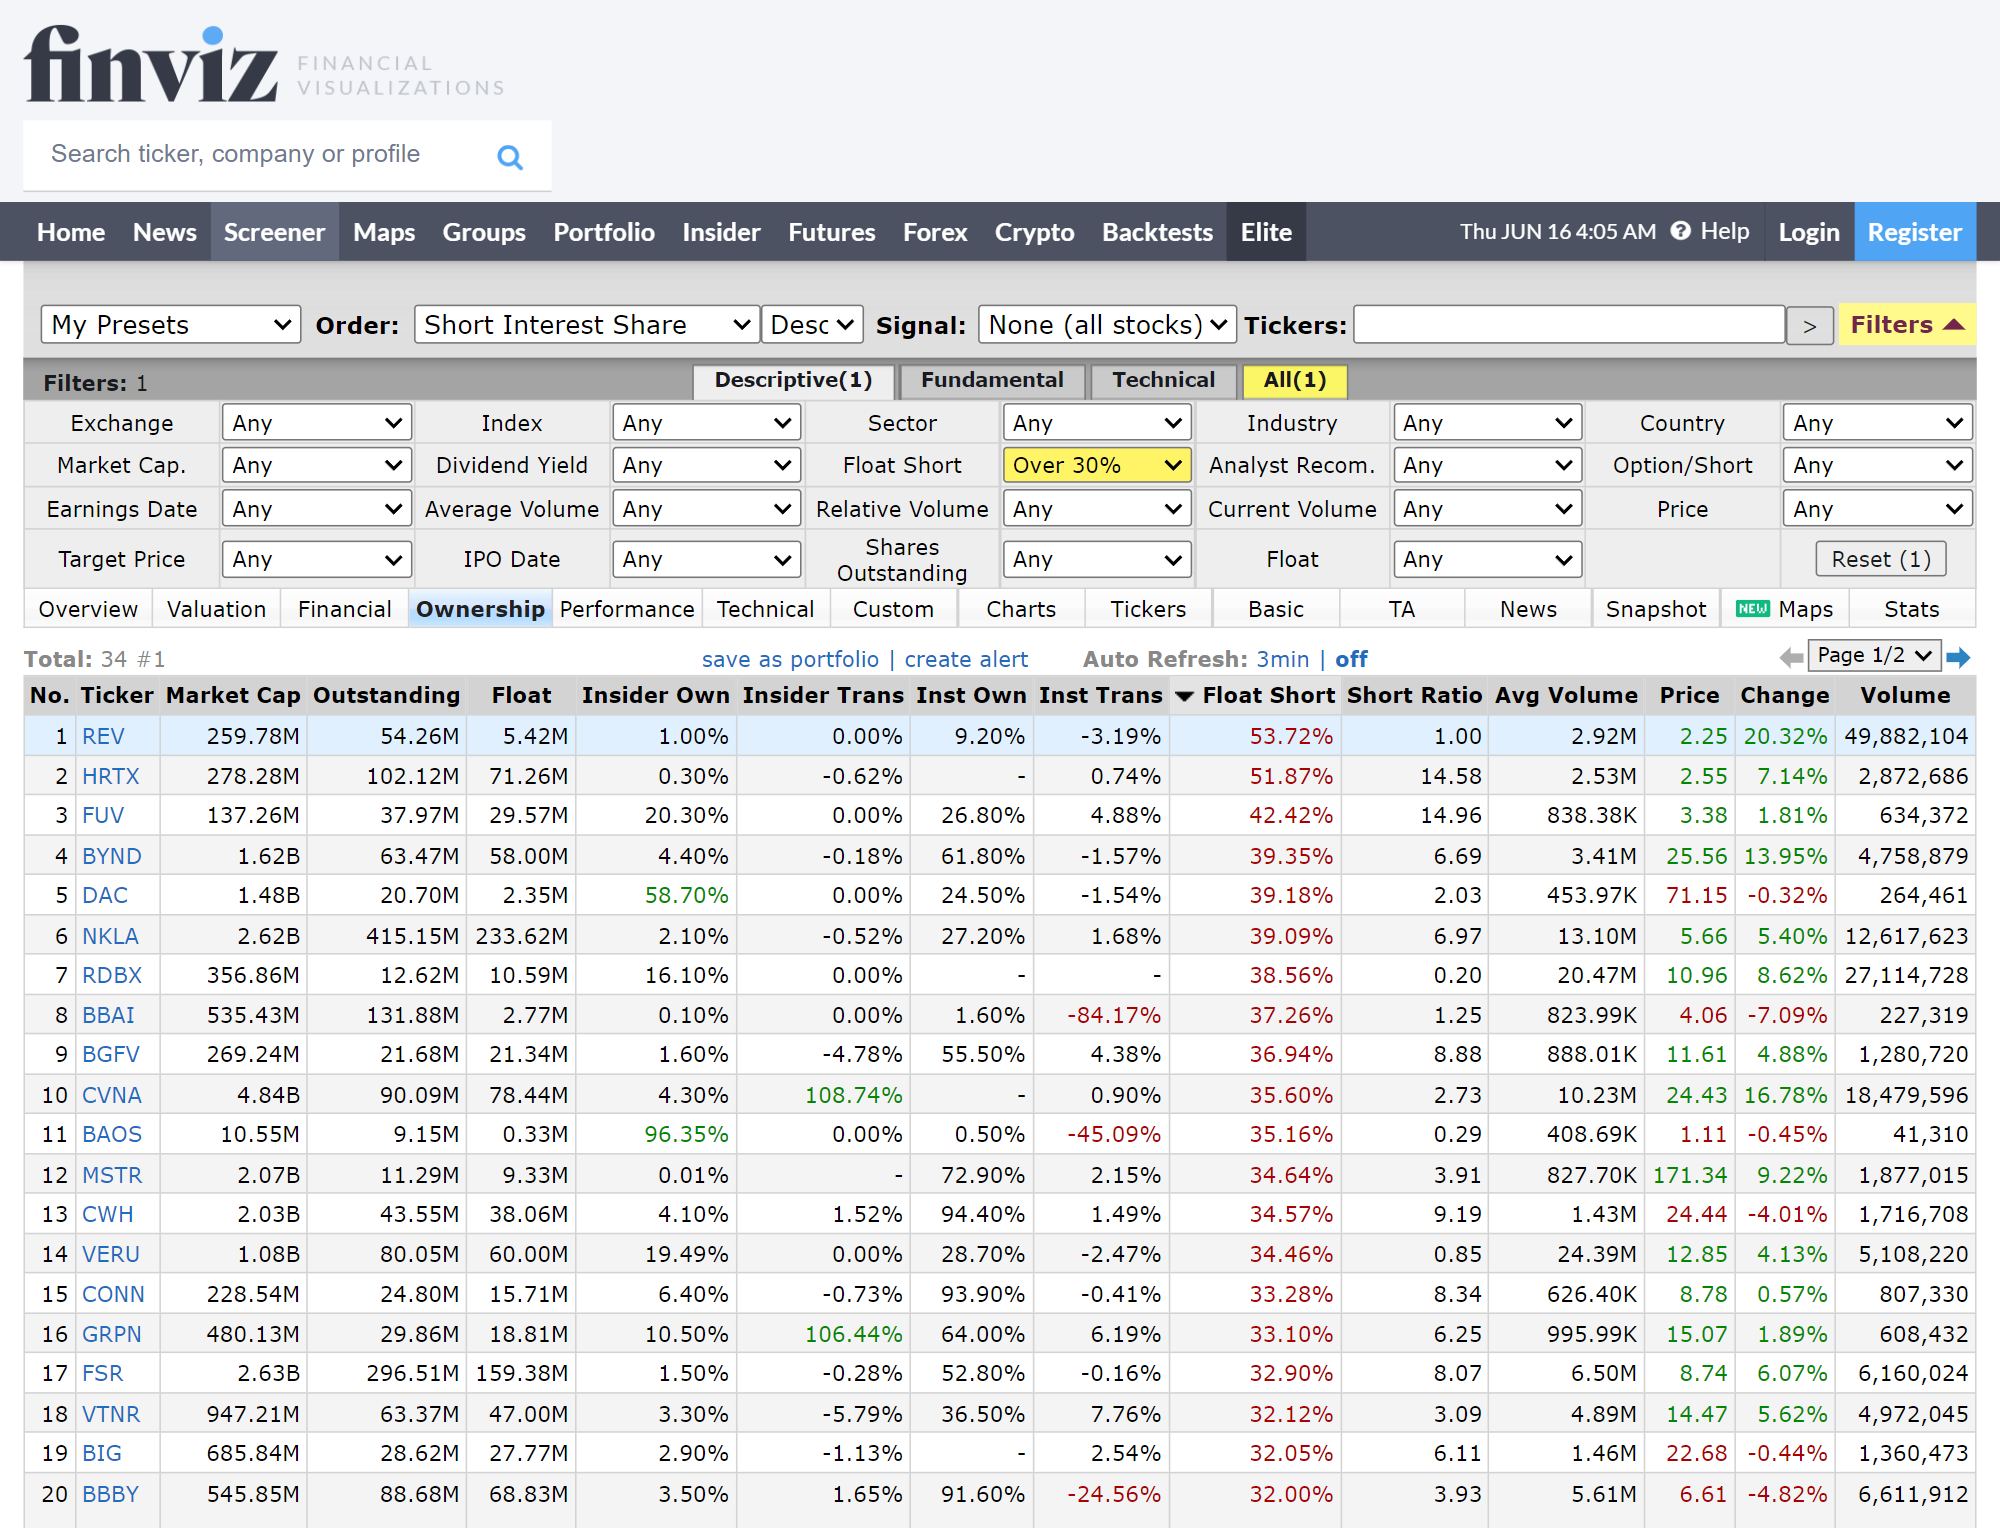
Task: Open Maps in navigation bar
Action: (x=384, y=232)
